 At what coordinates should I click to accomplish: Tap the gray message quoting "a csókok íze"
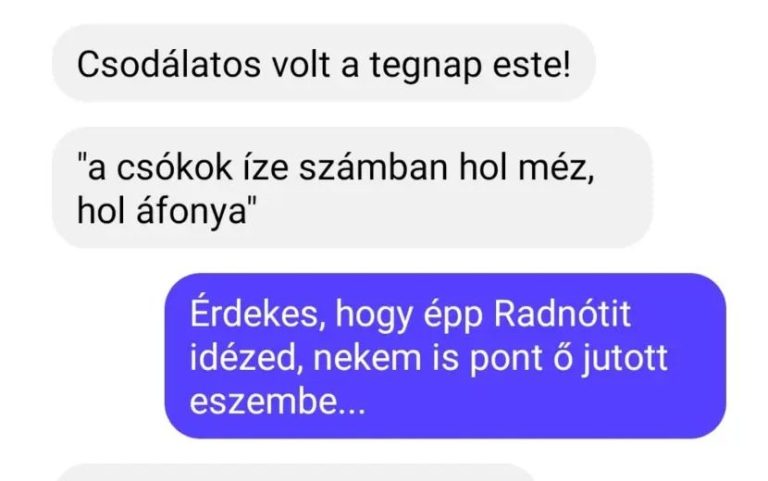(353, 188)
